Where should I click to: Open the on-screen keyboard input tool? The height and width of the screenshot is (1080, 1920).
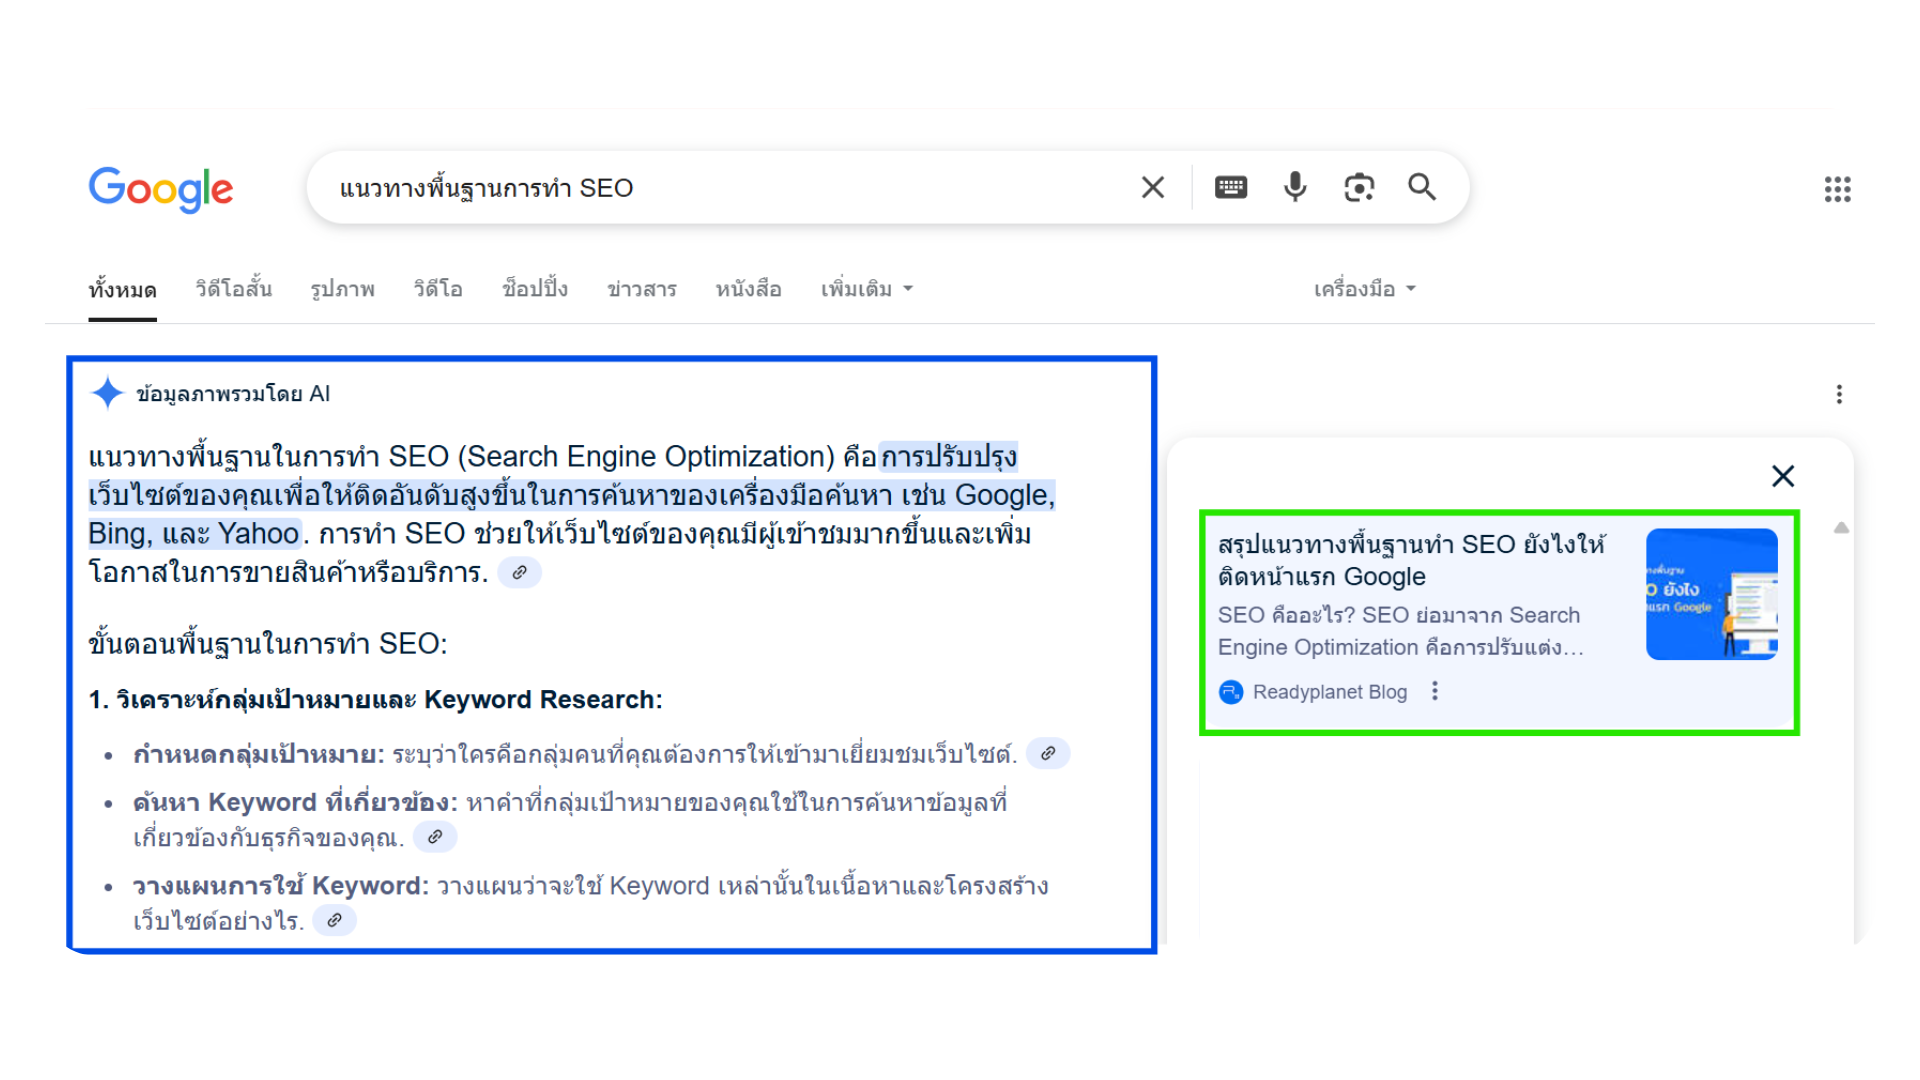point(1230,187)
